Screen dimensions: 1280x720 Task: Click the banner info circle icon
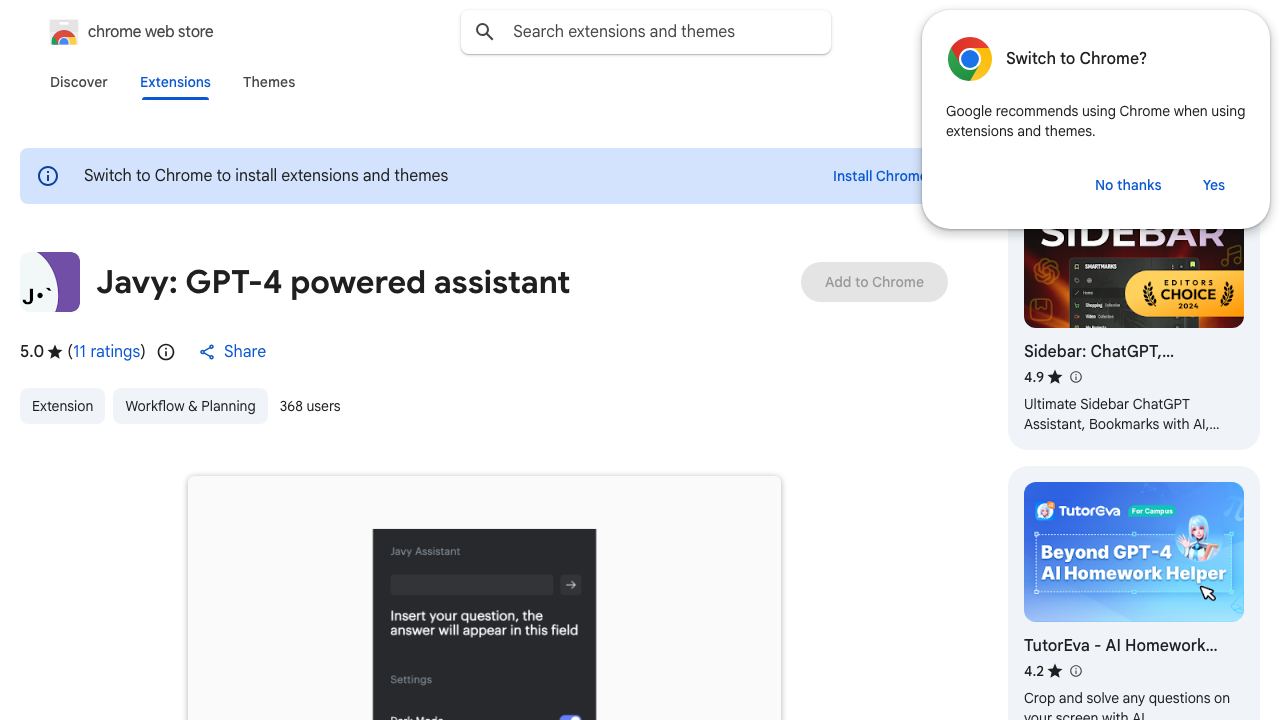[x=48, y=176]
